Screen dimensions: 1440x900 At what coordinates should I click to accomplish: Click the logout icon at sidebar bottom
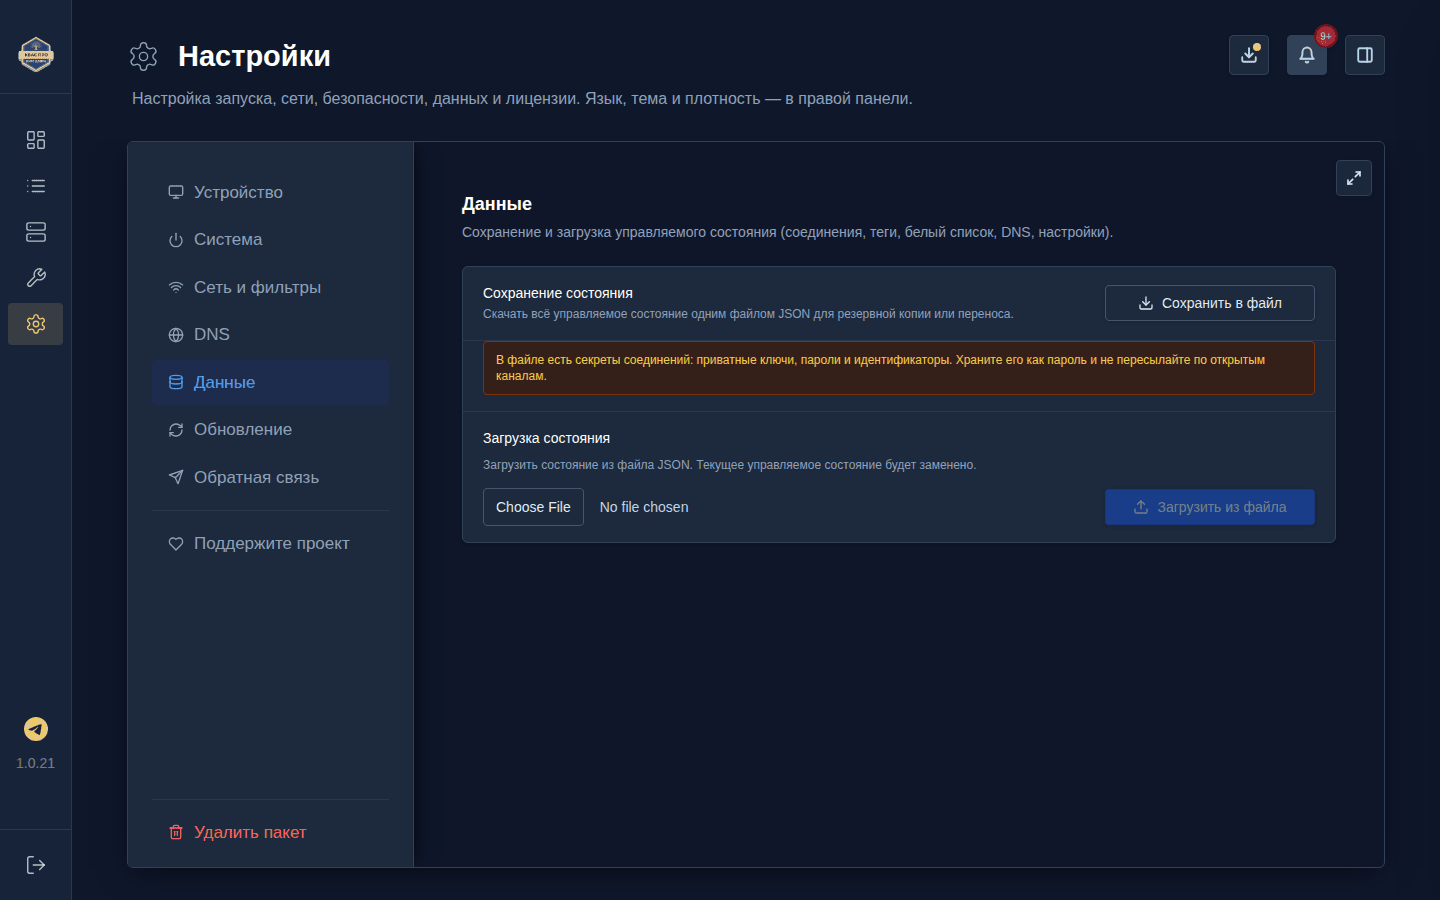(x=36, y=865)
